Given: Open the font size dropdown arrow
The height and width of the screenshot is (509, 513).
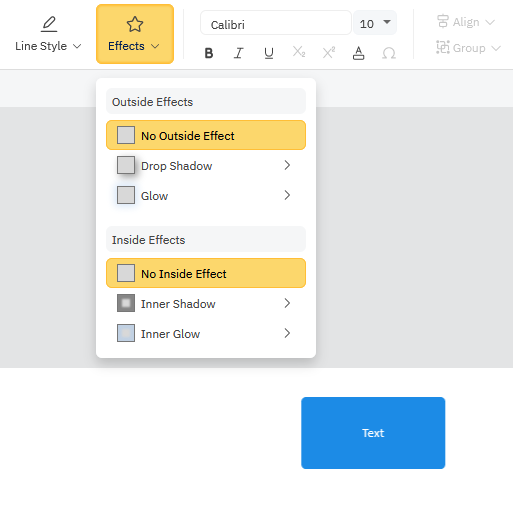Looking at the screenshot, I should (387, 22).
